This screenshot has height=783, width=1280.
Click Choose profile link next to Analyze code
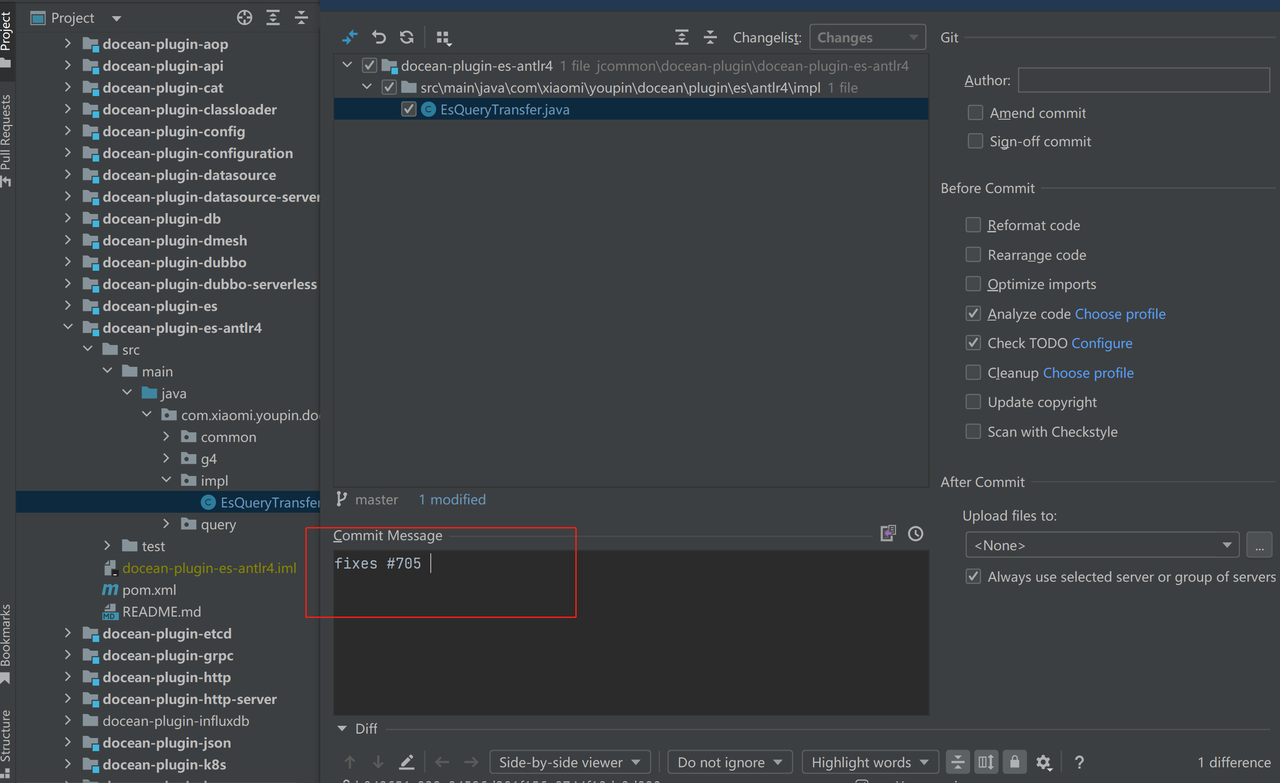click(1120, 314)
